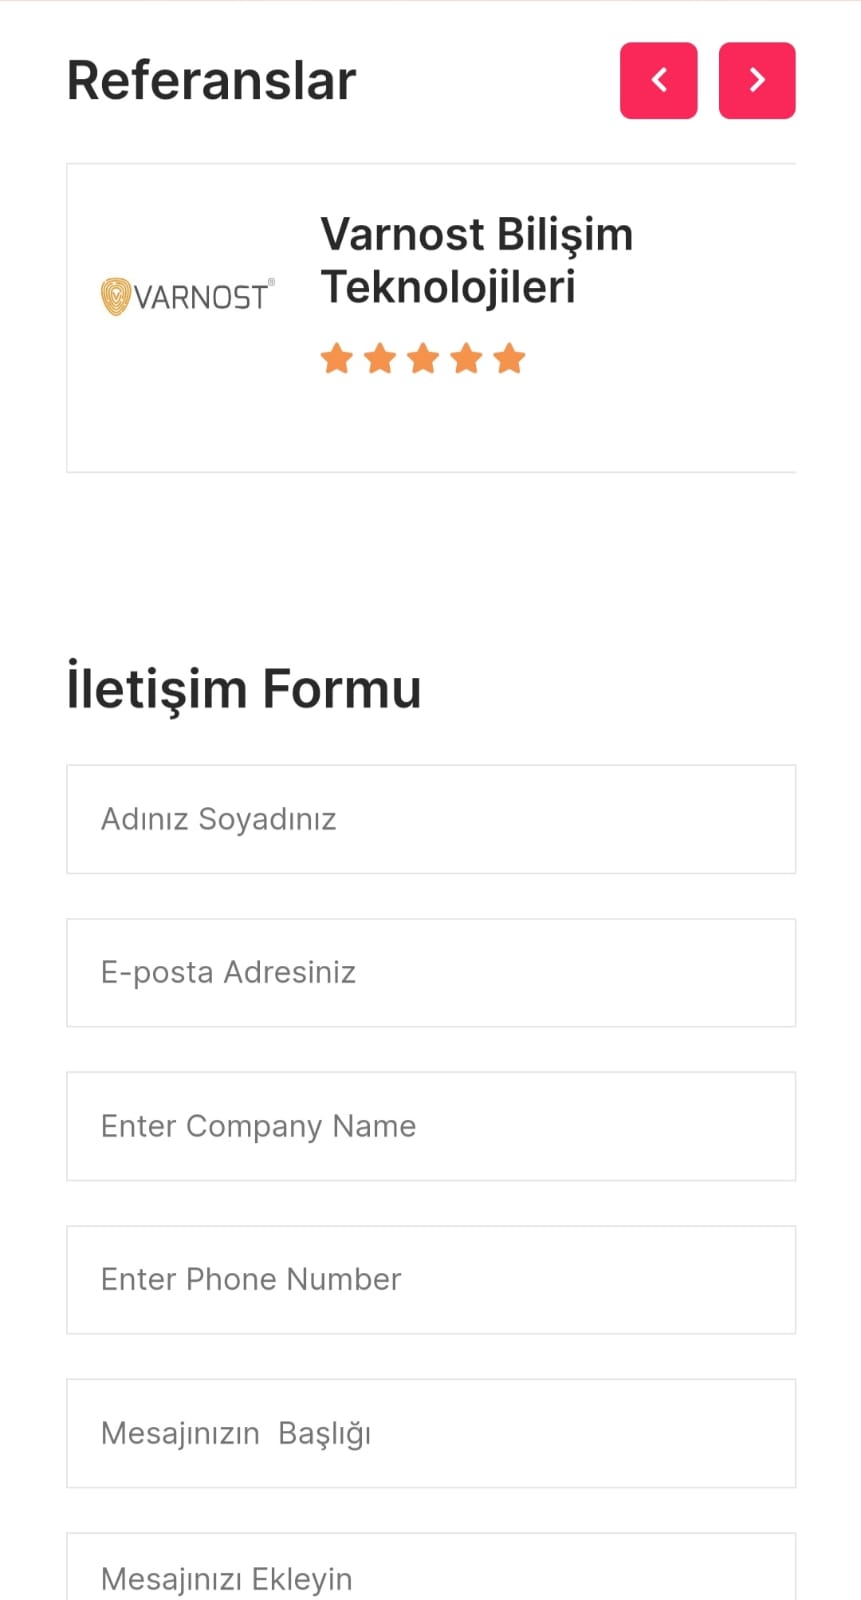Click the VARNOST wordmark in the logo
The image size is (861, 1600).
[x=202, y=298]
